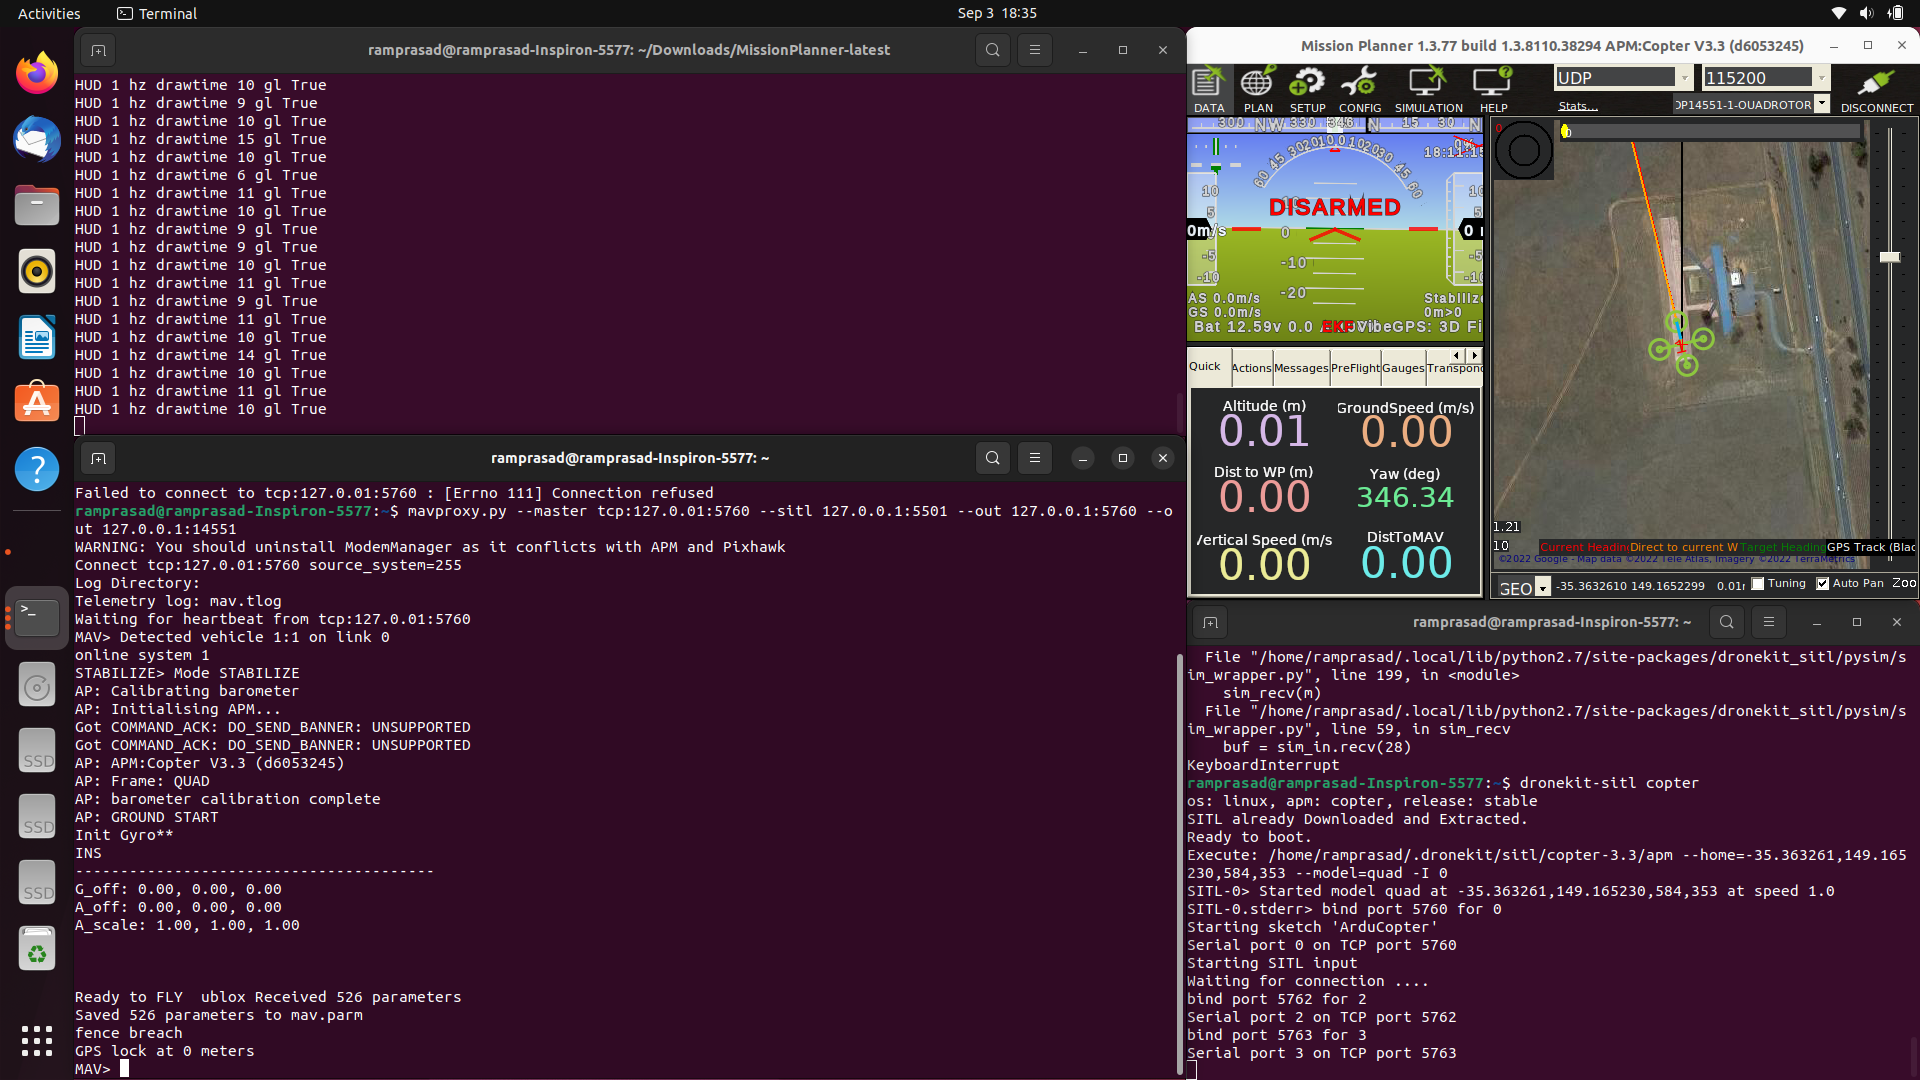Select the DATA flight data icon

pos(1208,90)
